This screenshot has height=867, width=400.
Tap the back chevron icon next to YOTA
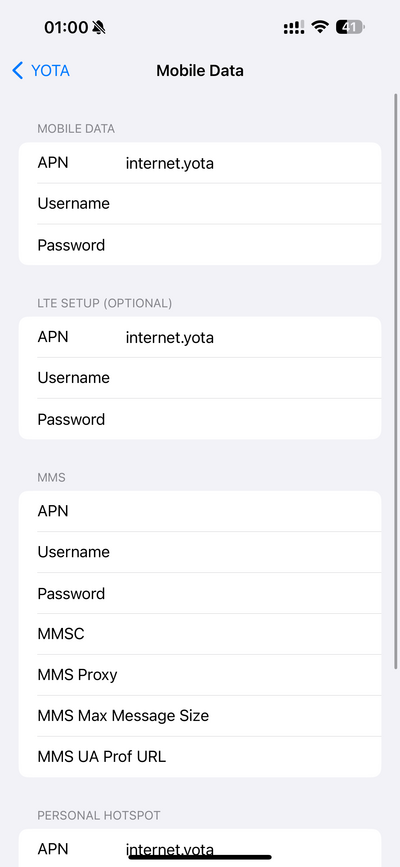[18, 71]
